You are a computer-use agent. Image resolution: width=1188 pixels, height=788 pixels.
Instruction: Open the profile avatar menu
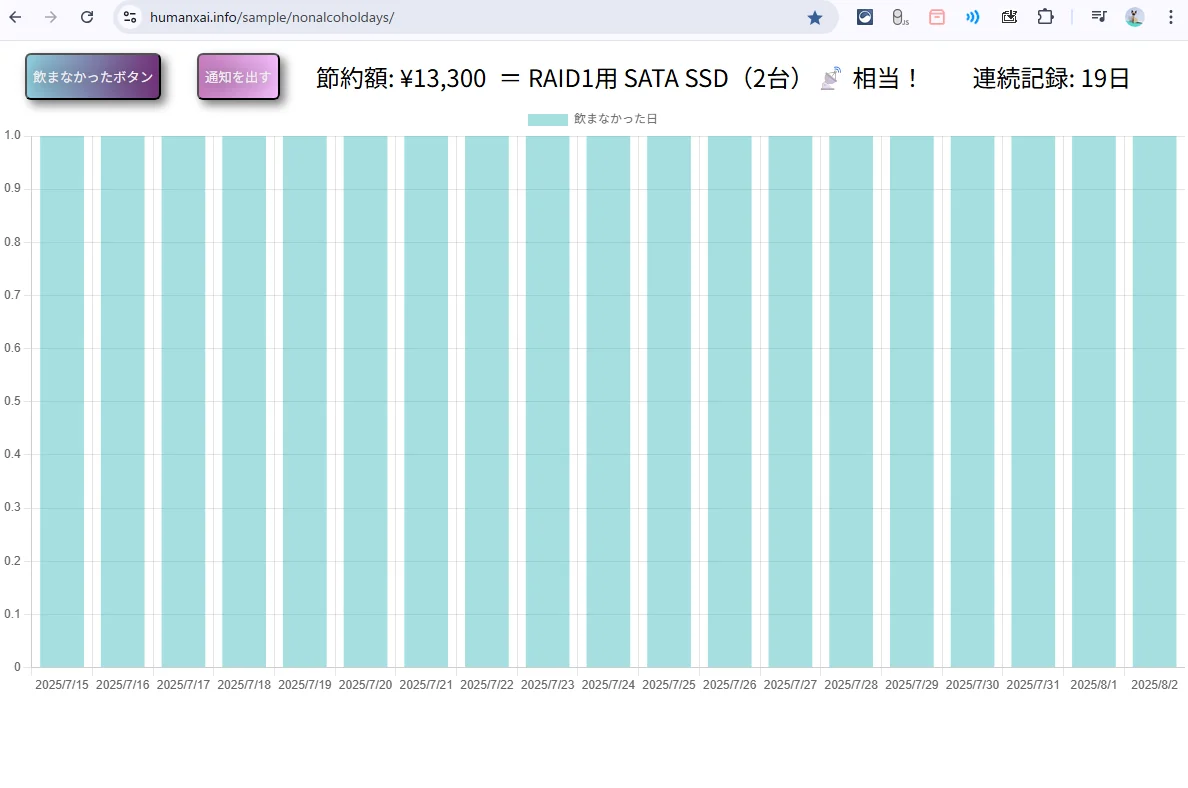[x=1134, y=17]
